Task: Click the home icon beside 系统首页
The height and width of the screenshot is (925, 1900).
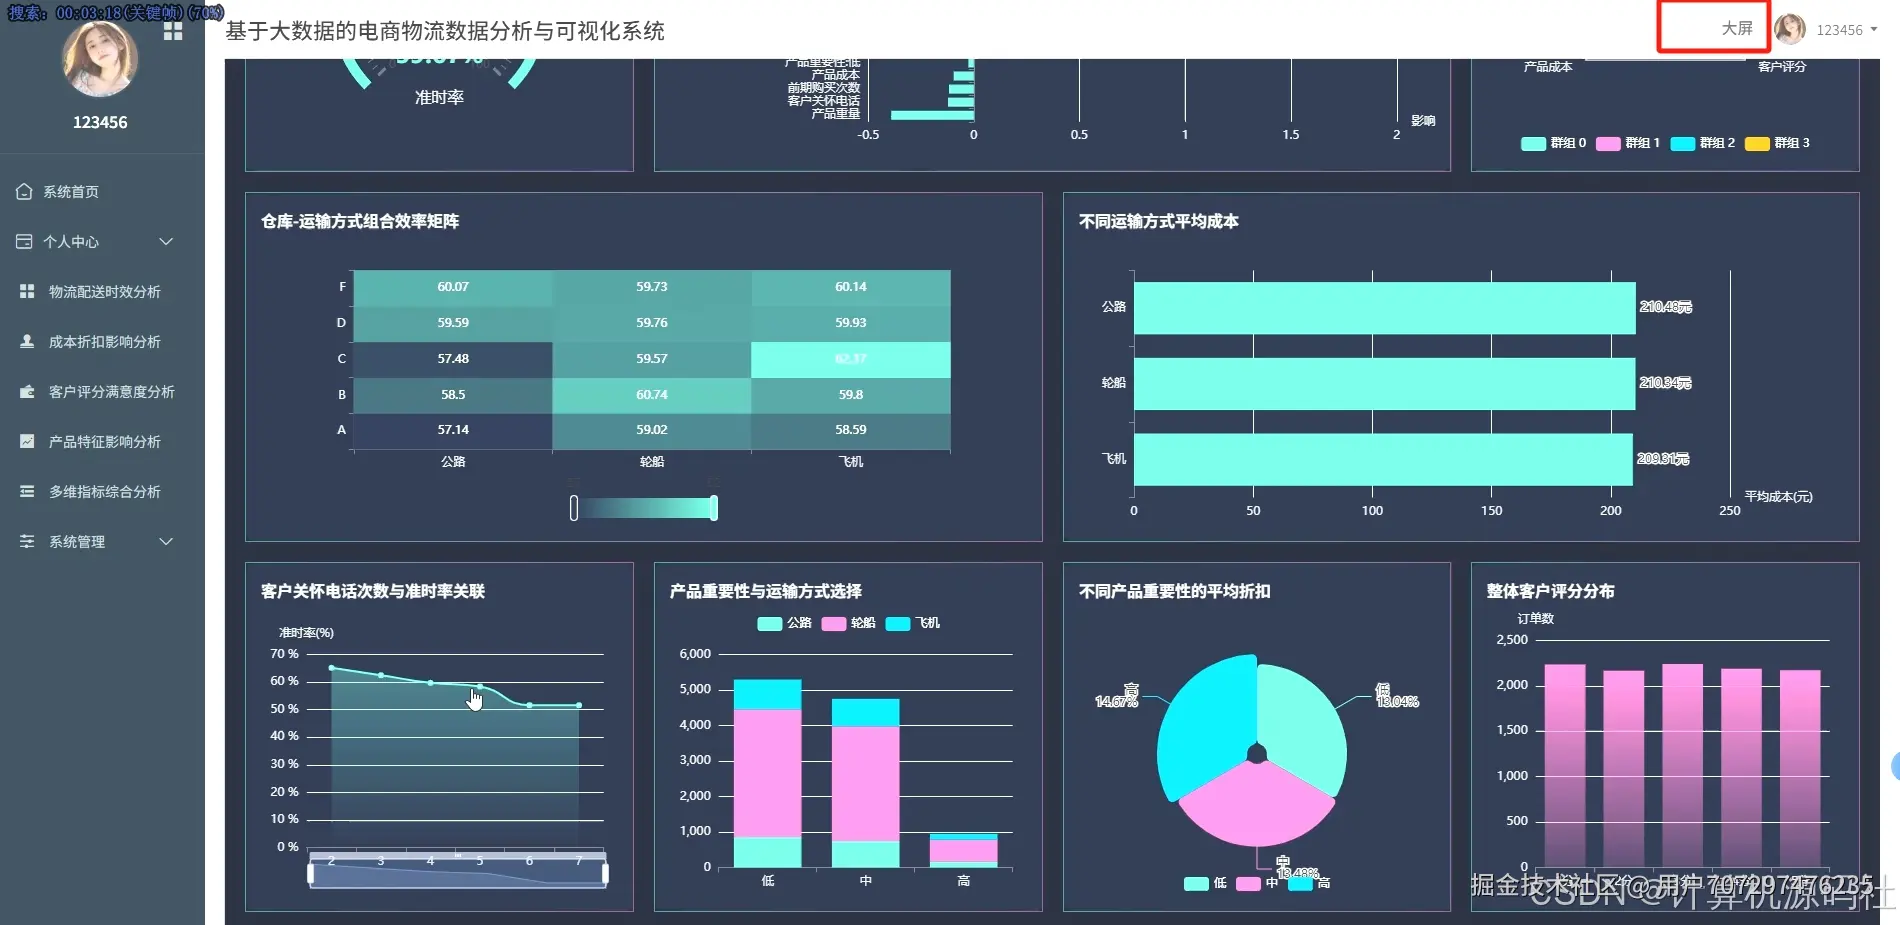Action: tap(24, 191)
